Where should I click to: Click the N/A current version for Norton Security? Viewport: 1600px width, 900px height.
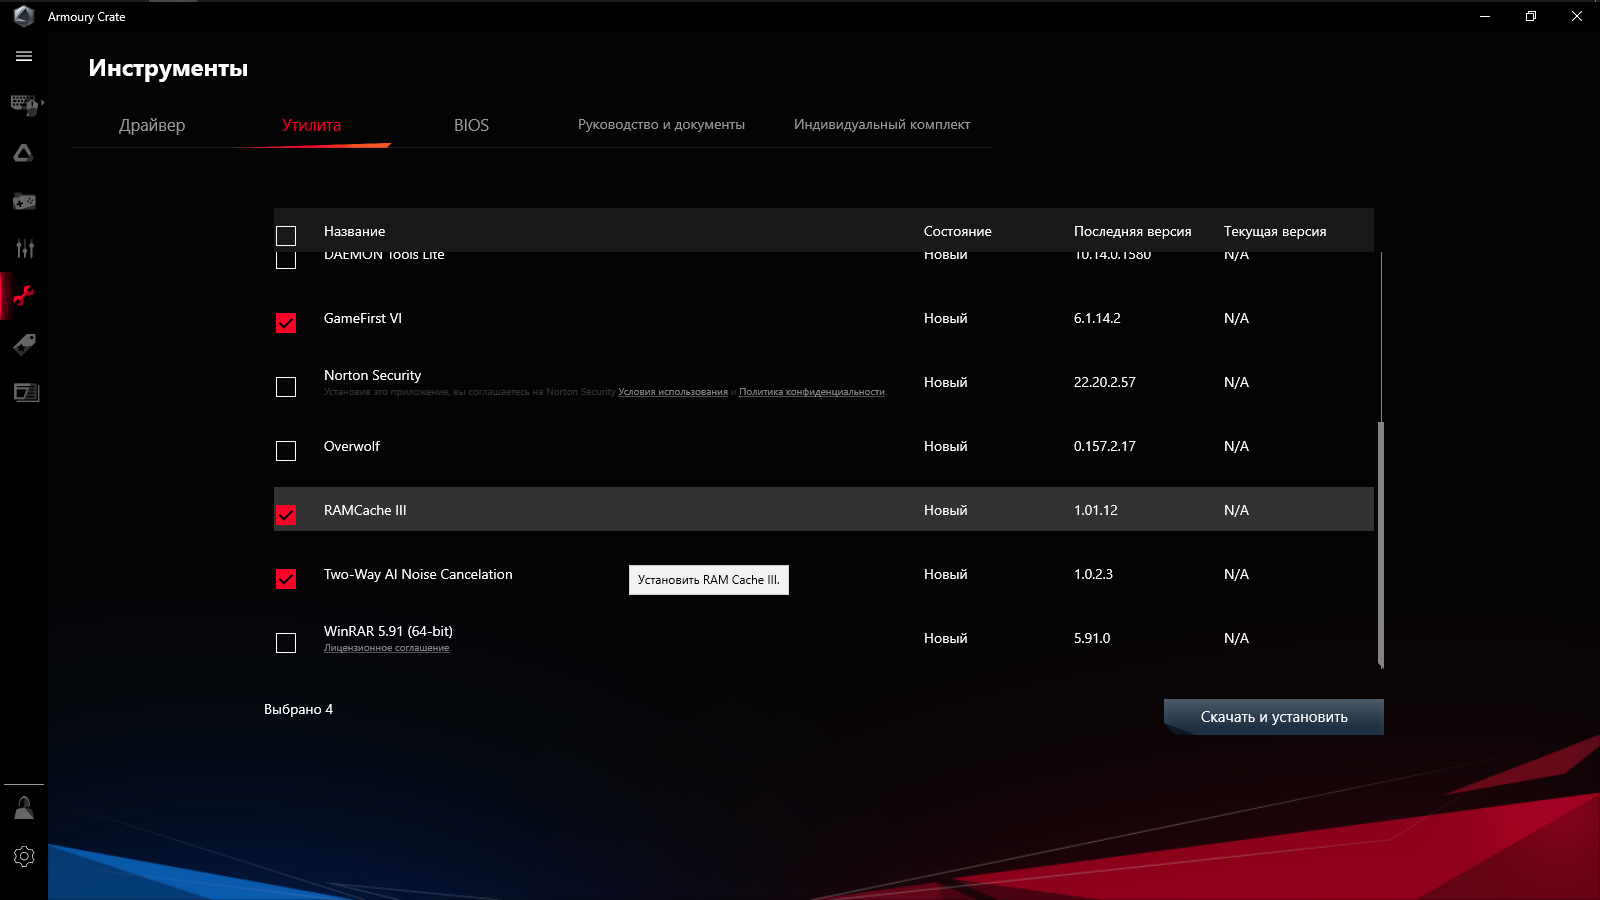(x=1236, y=382)
